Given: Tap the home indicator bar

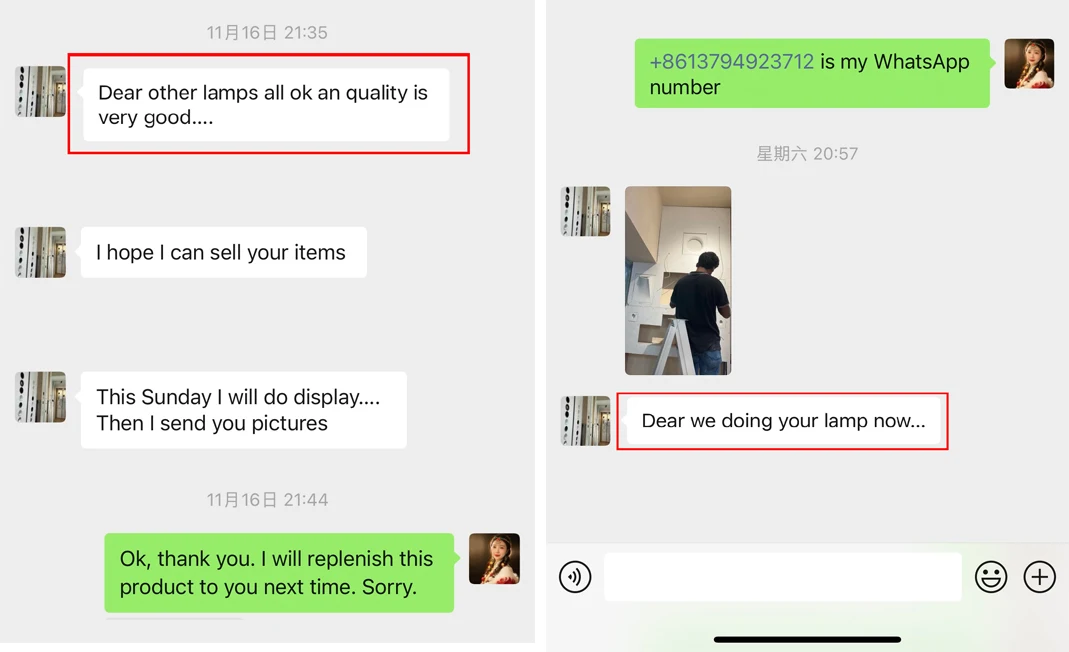Looking at the screenshot, I should pyautogui.click(x=807, y=640).
